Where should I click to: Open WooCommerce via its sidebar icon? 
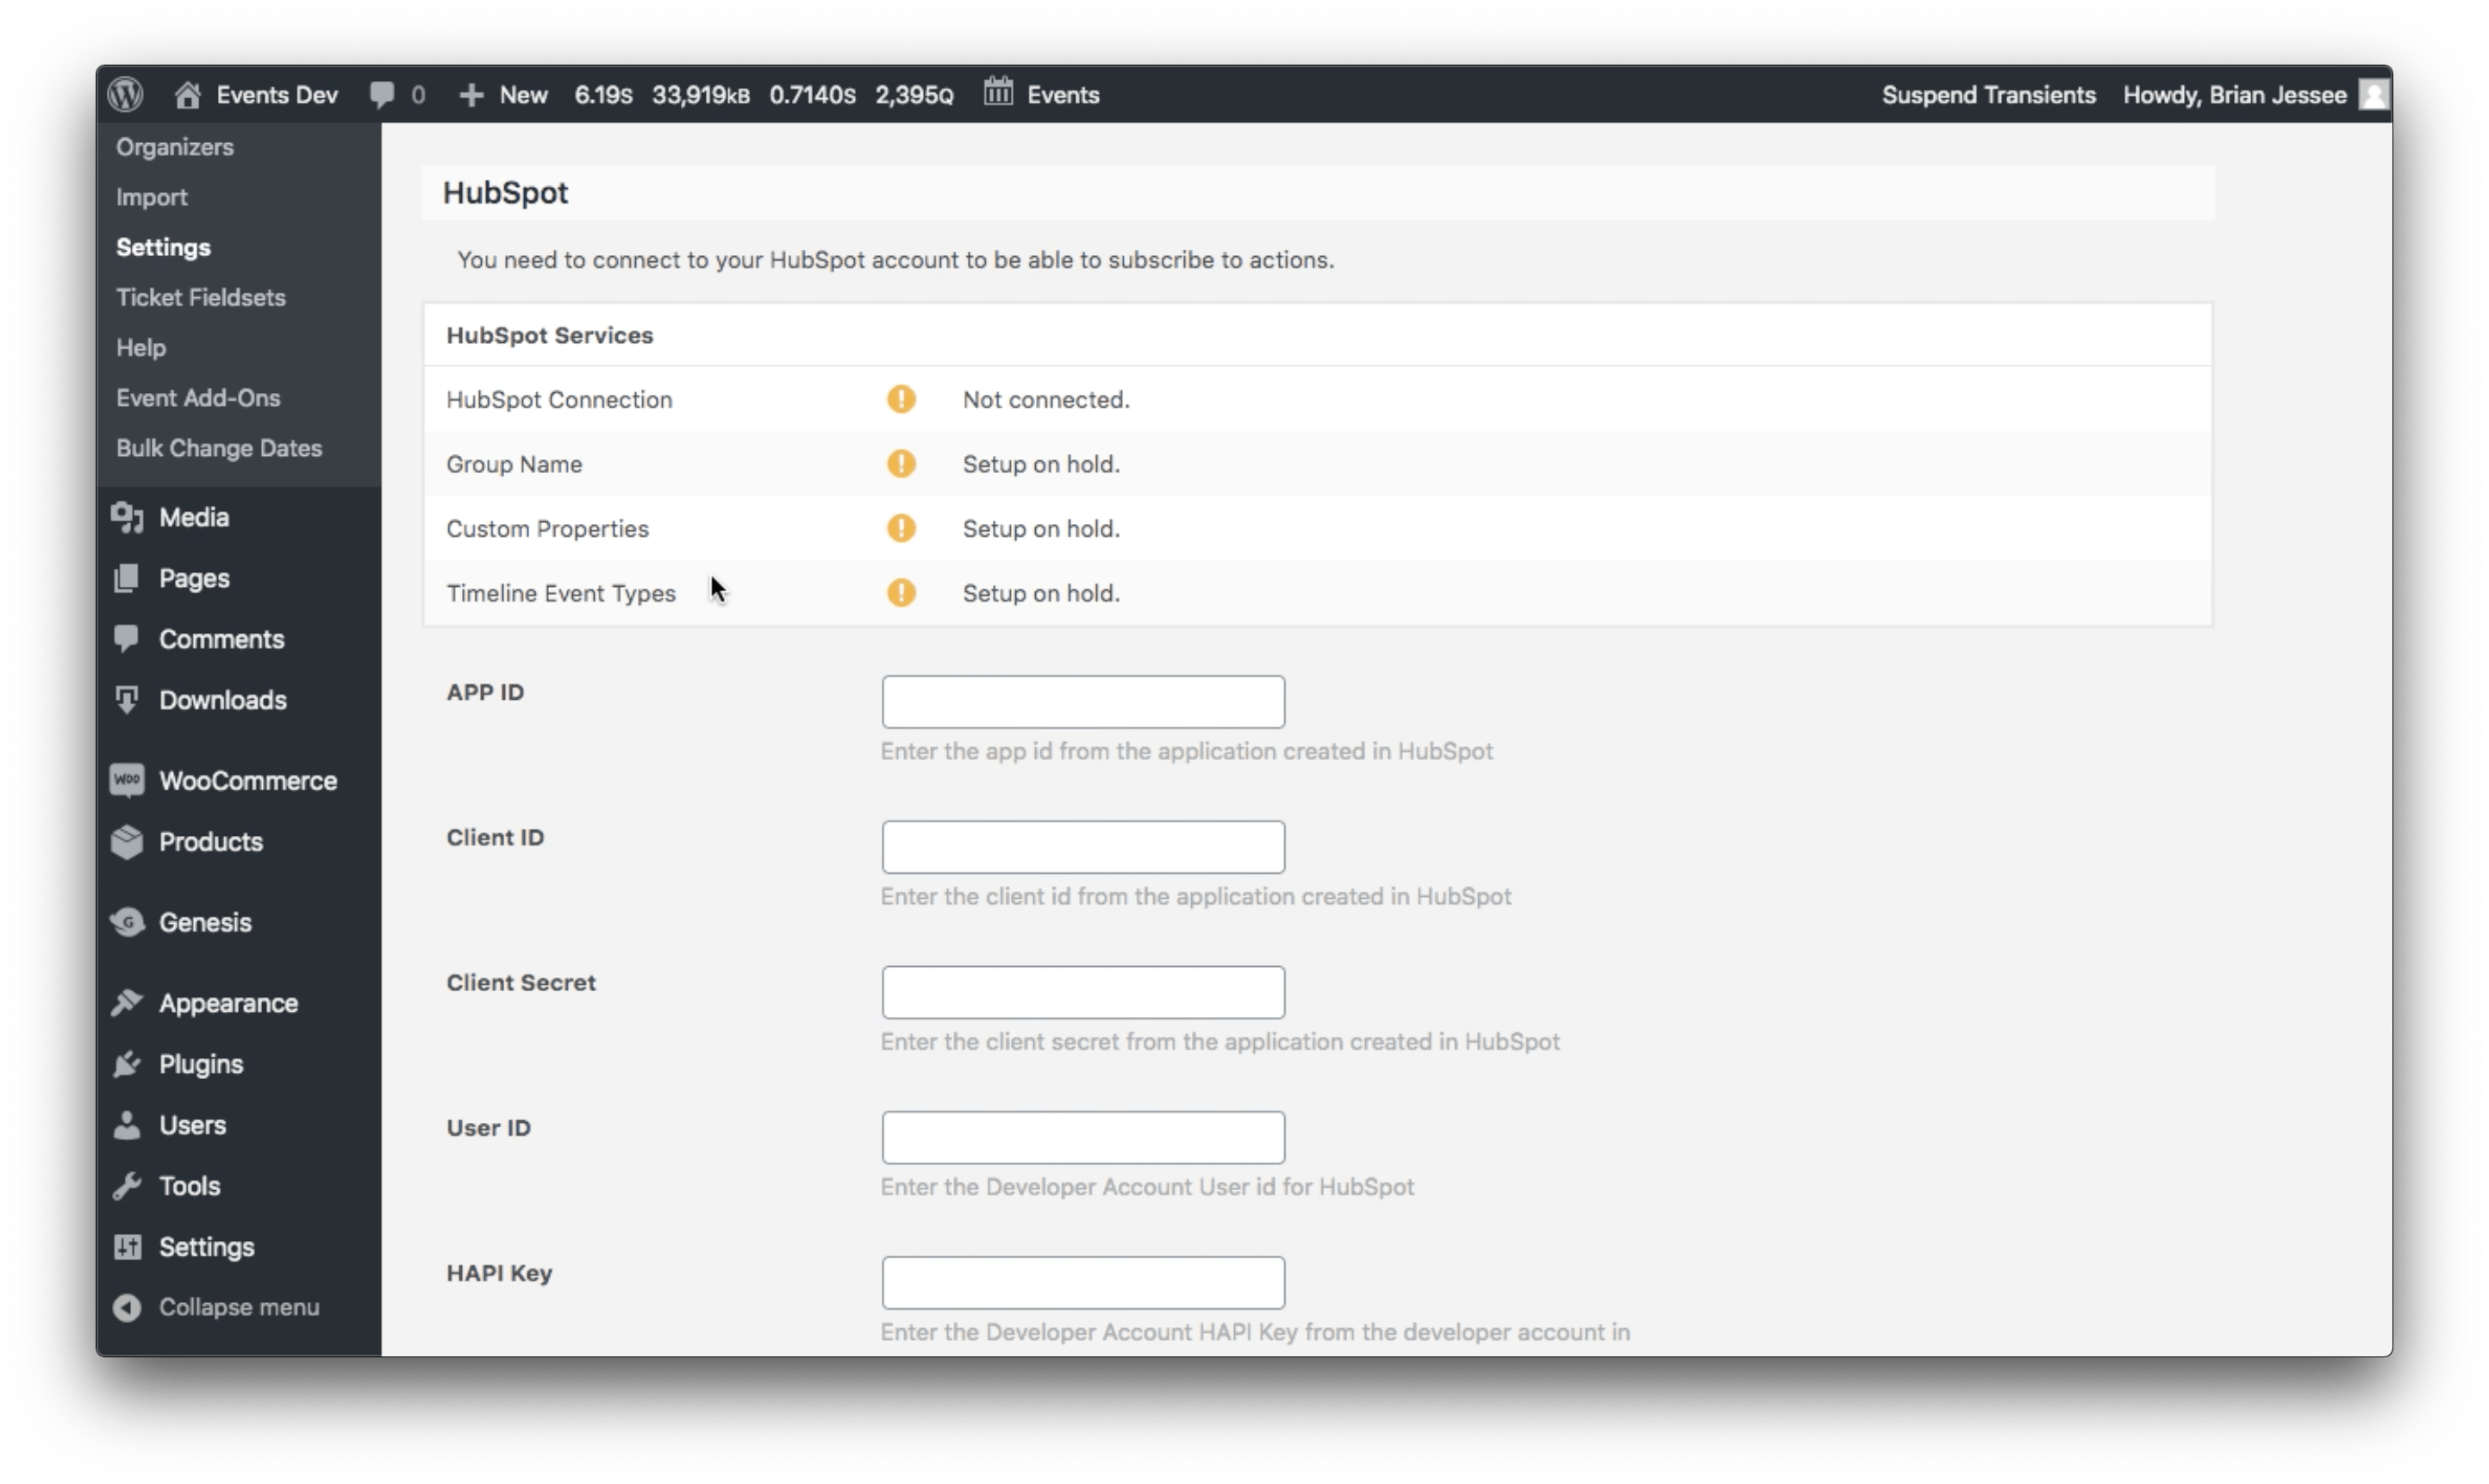[127, 779]
